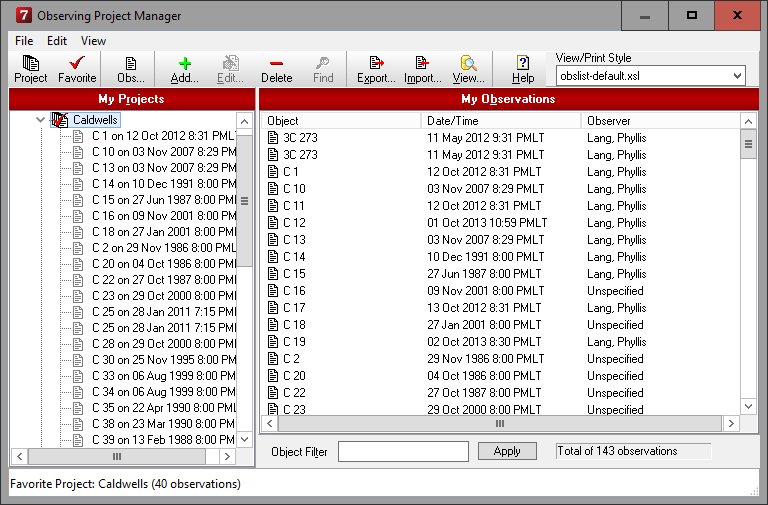Select the C 13 observation row

point(501,240)
